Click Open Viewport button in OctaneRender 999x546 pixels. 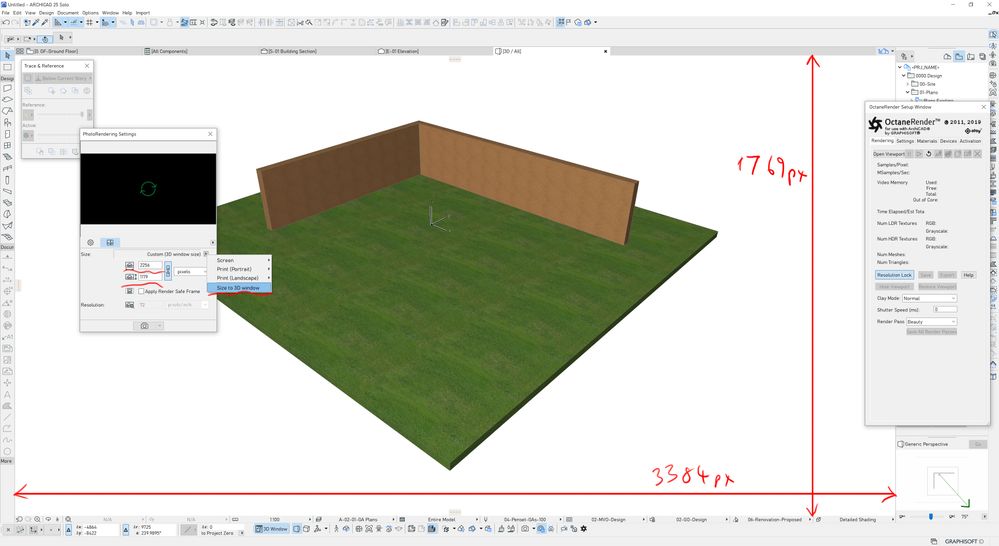pyautogui.click(x=888, y=154)
